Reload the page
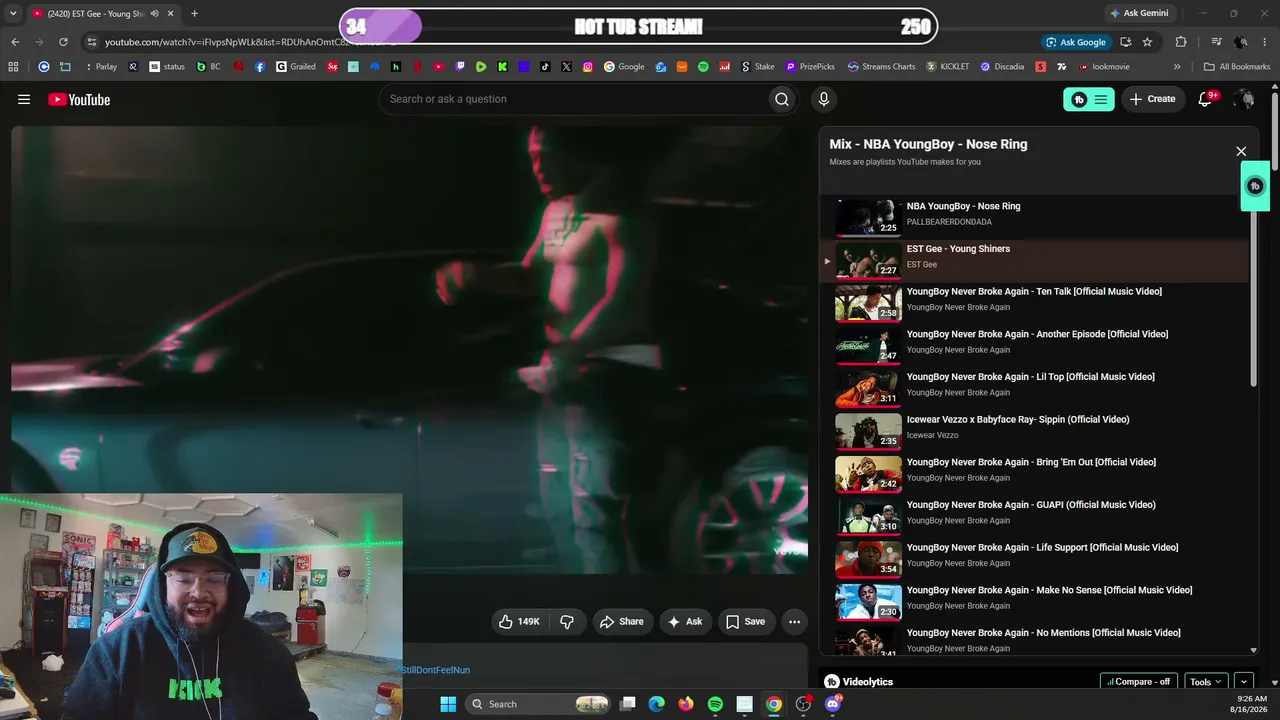The image size is (1280, 720). [x=63, y=42]
